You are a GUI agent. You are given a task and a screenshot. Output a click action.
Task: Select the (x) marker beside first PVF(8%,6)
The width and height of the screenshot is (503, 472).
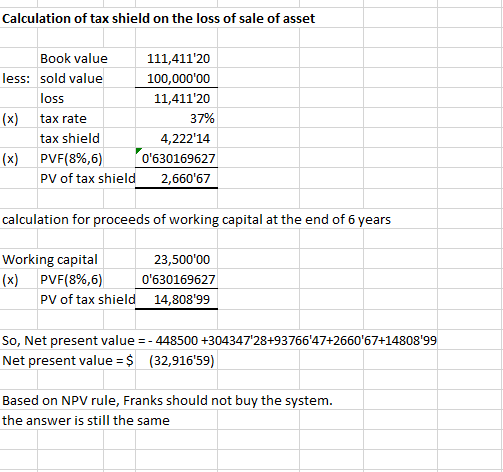click(x=10, y=159)
